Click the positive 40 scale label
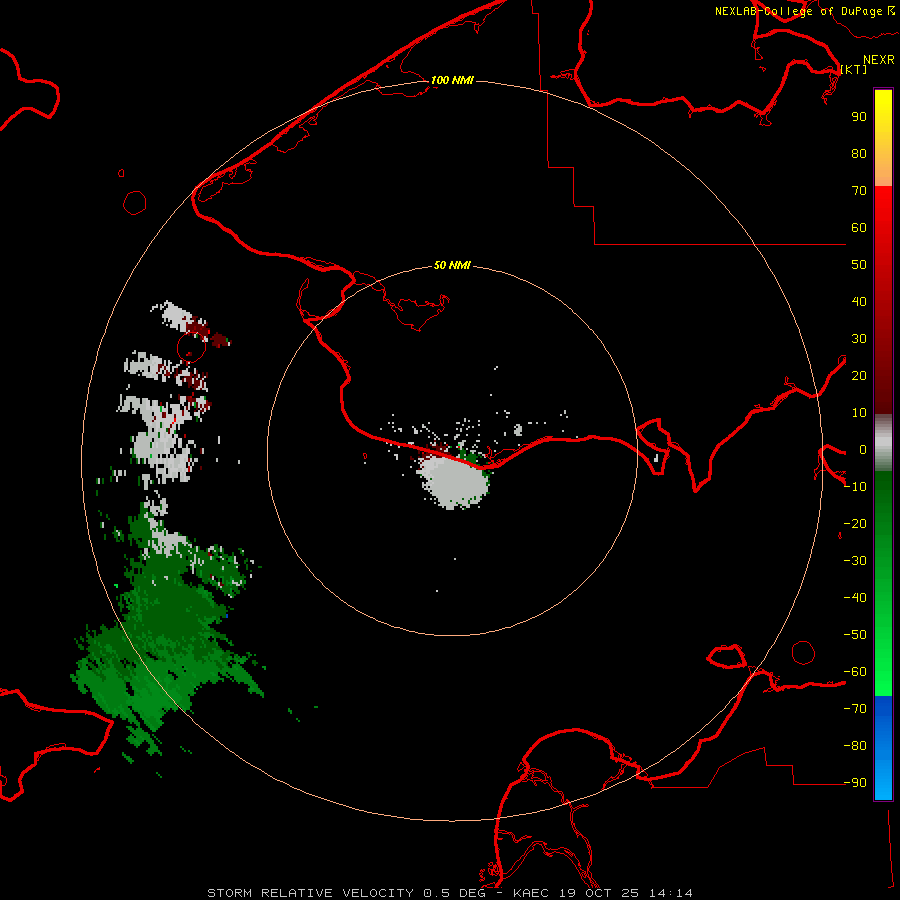 coord(859,301)
